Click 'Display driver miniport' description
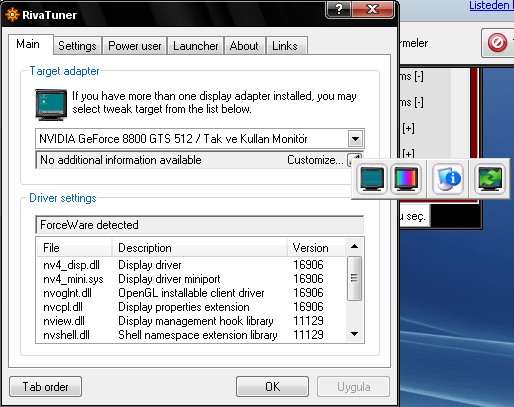The image size is (514, 407). click(x=169, y=279)
